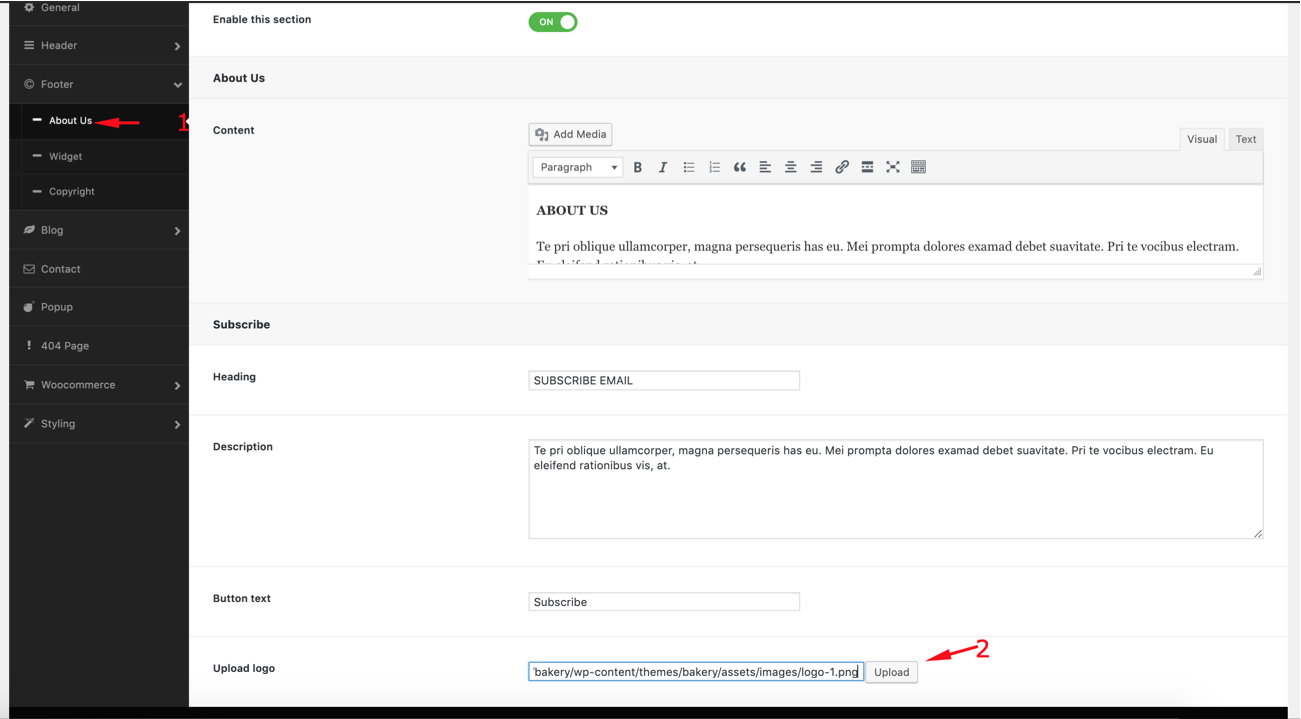
Task: Insert a numbered list
Action: tap(714, 168)
